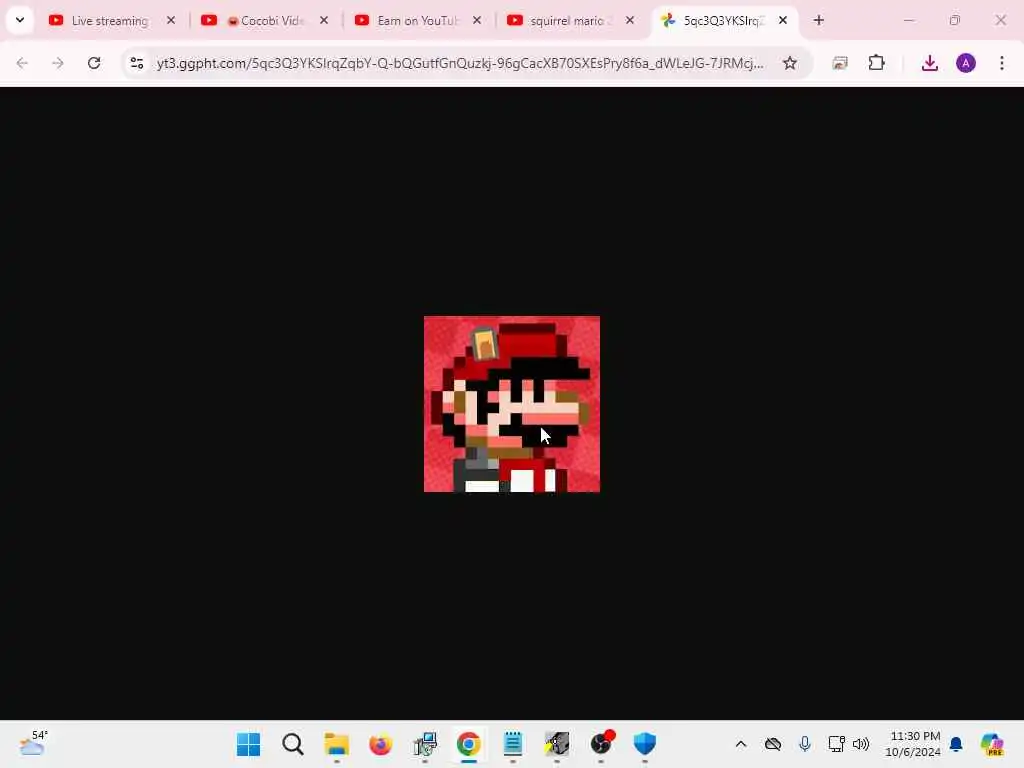Close the Earn on YouTube tab
Image resolution: width=1024 pixels, height=768 pixels.
[477, 20]
